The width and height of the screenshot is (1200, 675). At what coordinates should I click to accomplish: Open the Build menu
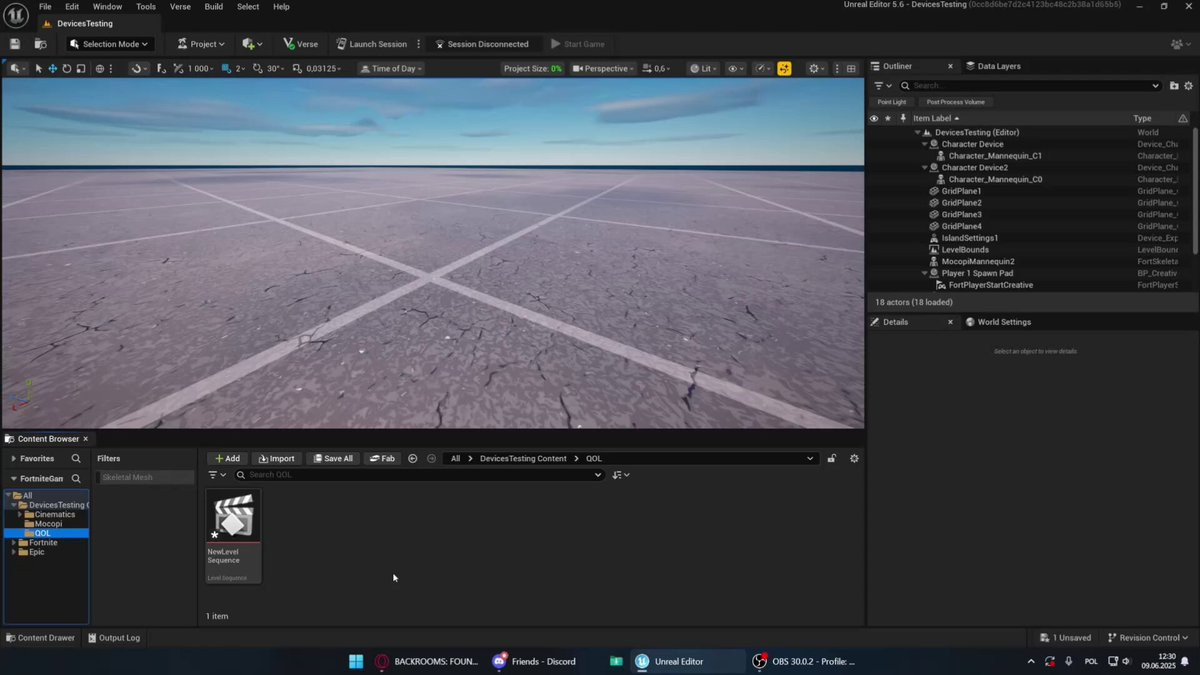[x=214, y=7]
